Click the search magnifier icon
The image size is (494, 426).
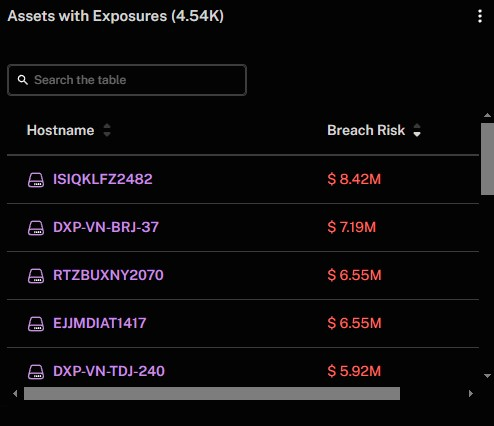coord(23,80)
